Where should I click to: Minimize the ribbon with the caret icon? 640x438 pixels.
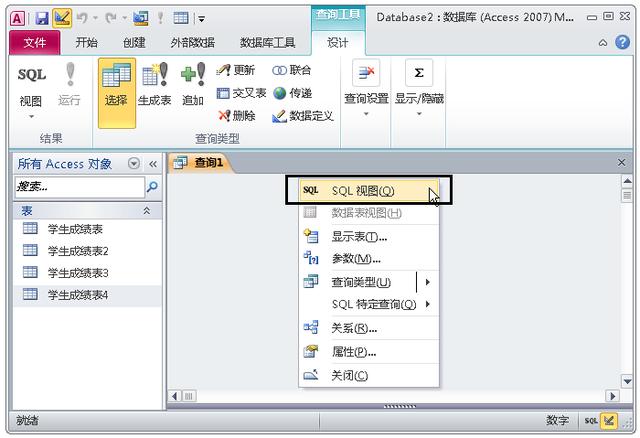click(x=603, y=42)
